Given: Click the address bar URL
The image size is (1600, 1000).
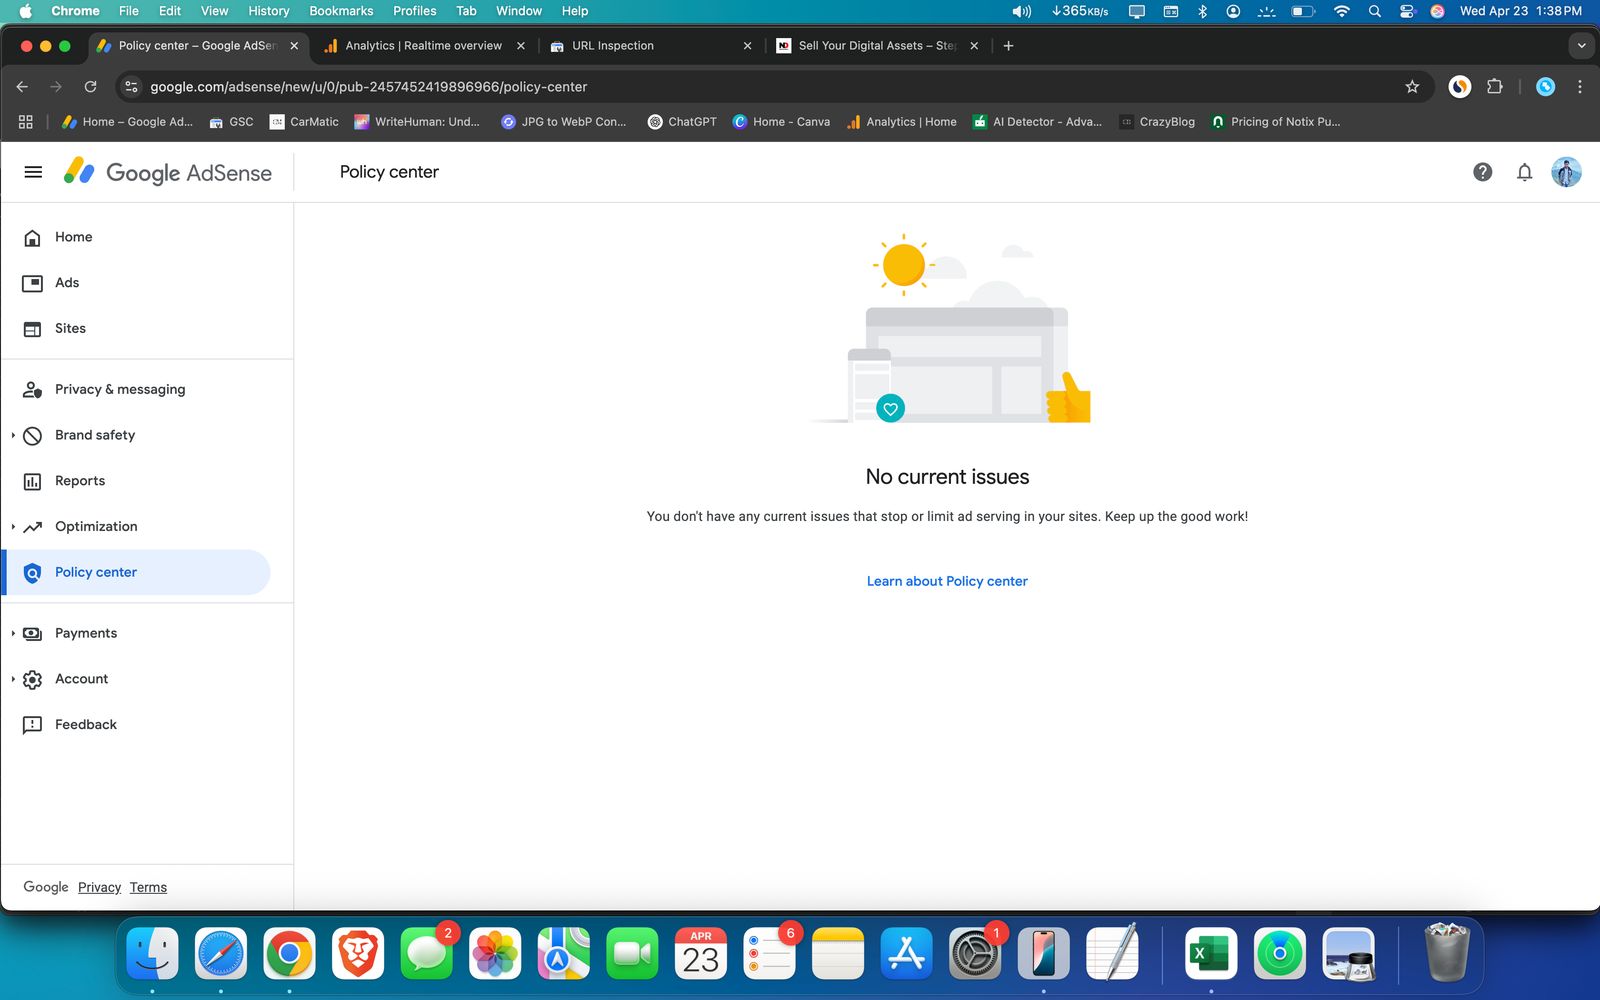Looking at the screenshot, I should 368,87.
